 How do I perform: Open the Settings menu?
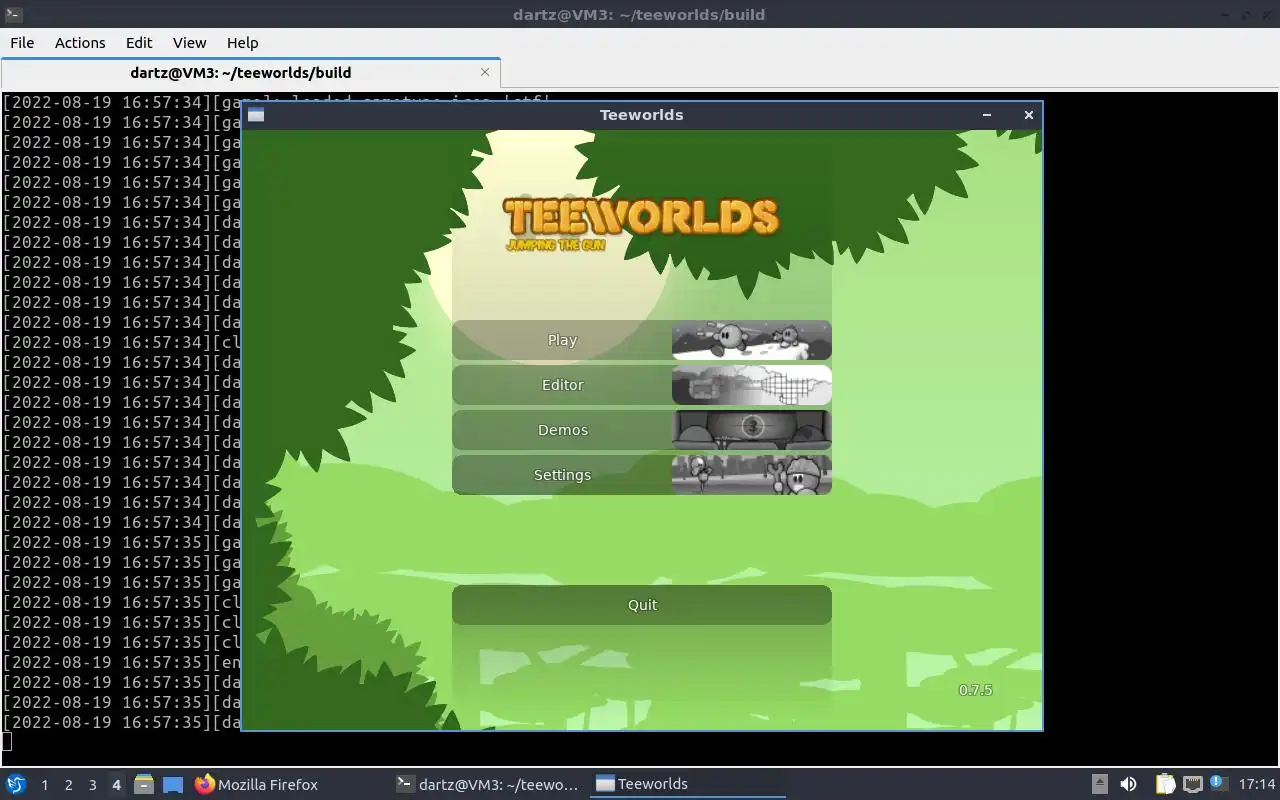562,475
